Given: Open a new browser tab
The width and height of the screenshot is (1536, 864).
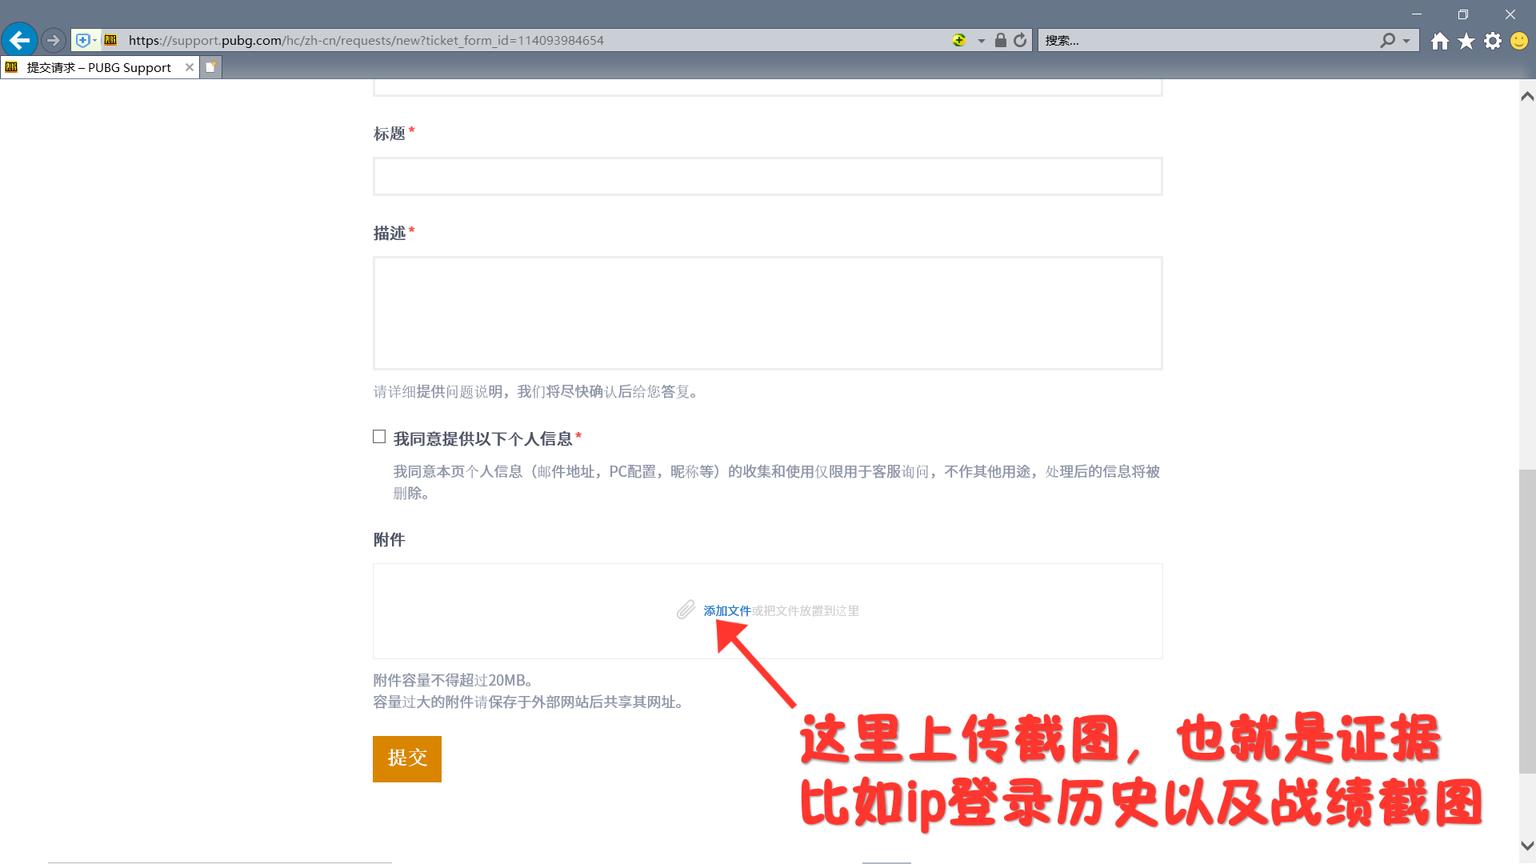Looking at the screenshot, I should coord(210,66).
